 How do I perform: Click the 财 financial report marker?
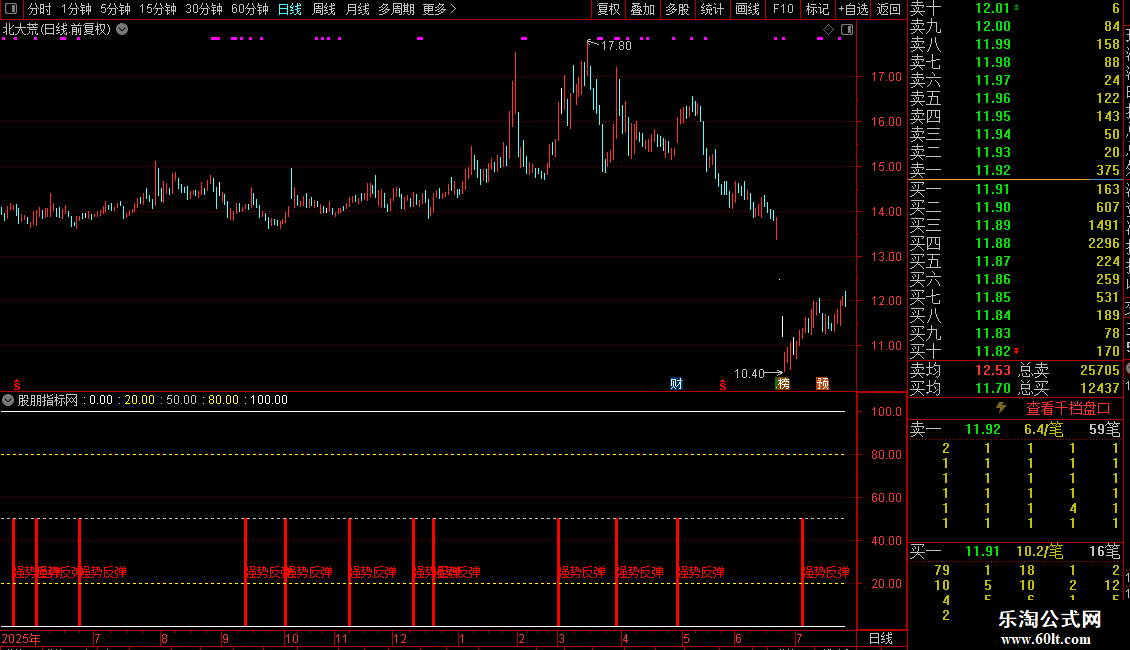[676, 383]
